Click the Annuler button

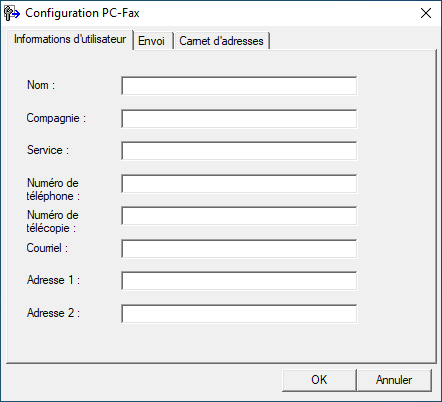tap(394, 380)
